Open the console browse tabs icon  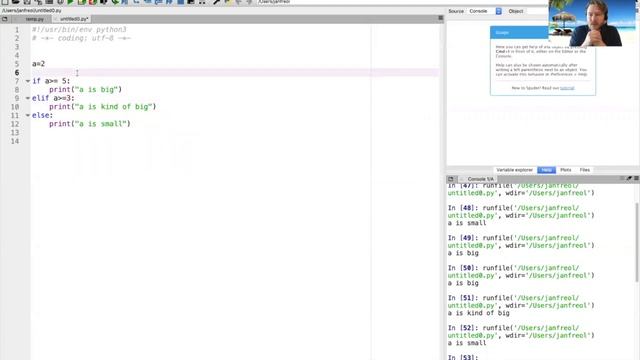451,179
